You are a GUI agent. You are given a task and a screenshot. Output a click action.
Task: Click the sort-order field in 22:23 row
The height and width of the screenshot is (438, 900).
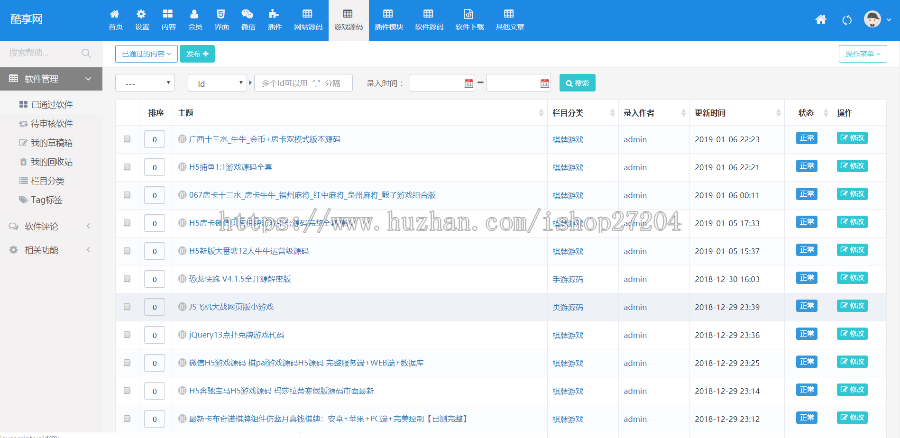tap(154, 139)
